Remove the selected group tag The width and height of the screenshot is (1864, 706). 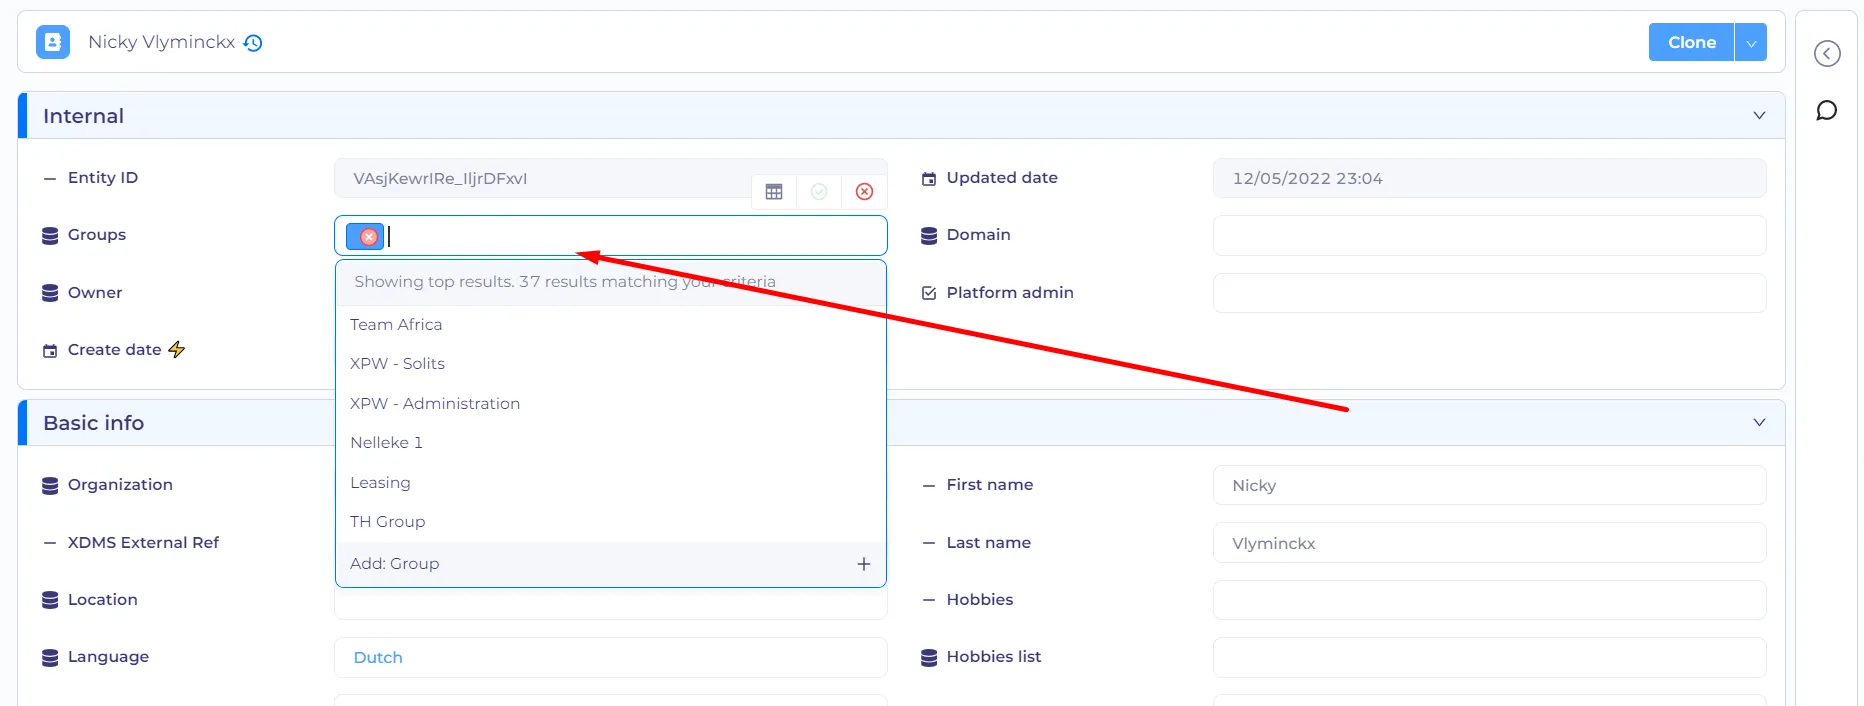point(369,236)
